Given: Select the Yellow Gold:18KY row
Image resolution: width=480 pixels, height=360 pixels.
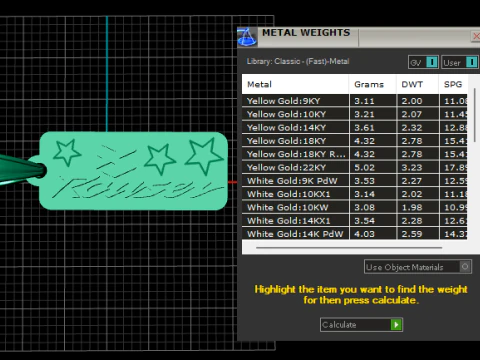Looking at the screenshot, I should click(x=355, y=141).
